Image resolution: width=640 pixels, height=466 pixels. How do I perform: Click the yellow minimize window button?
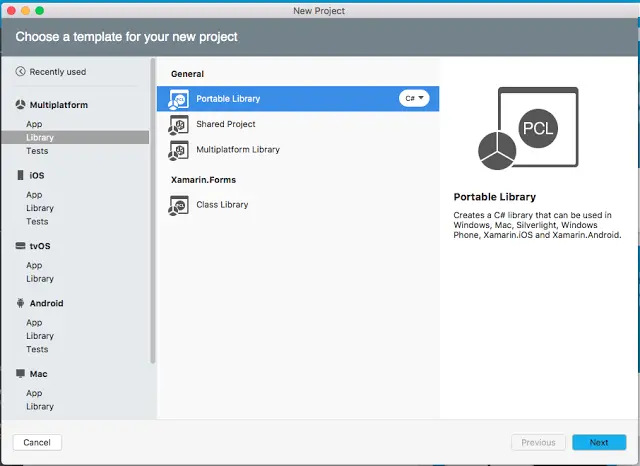click(25, 11)
